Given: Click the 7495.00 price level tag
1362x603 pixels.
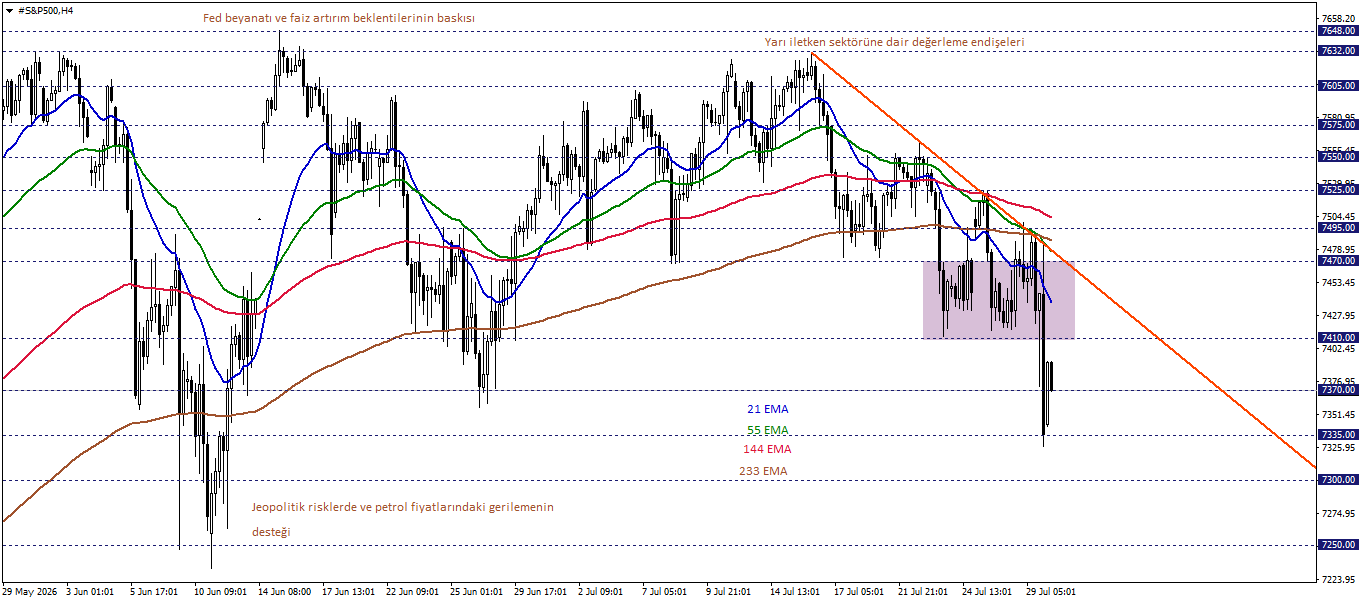Looking at the screenshot, I should [x=1338, y=228].
